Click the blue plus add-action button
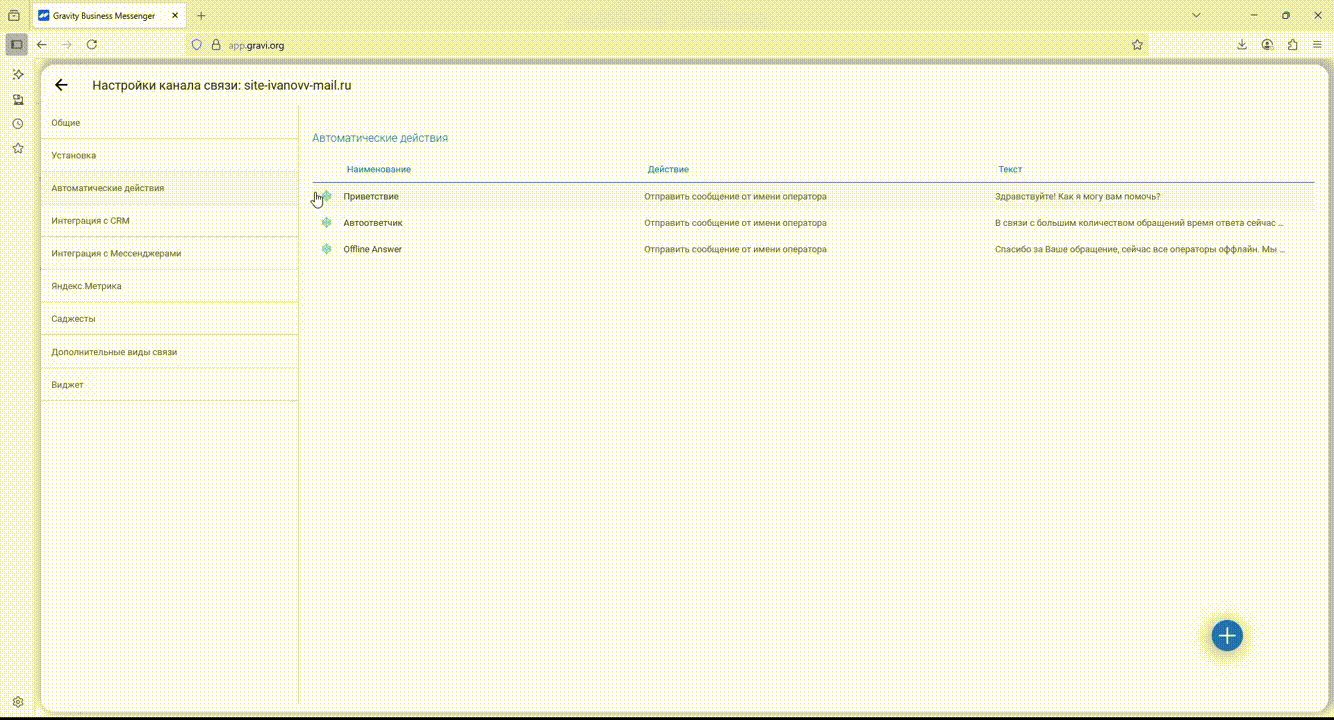1334x720 pixels. [1226, 635]
